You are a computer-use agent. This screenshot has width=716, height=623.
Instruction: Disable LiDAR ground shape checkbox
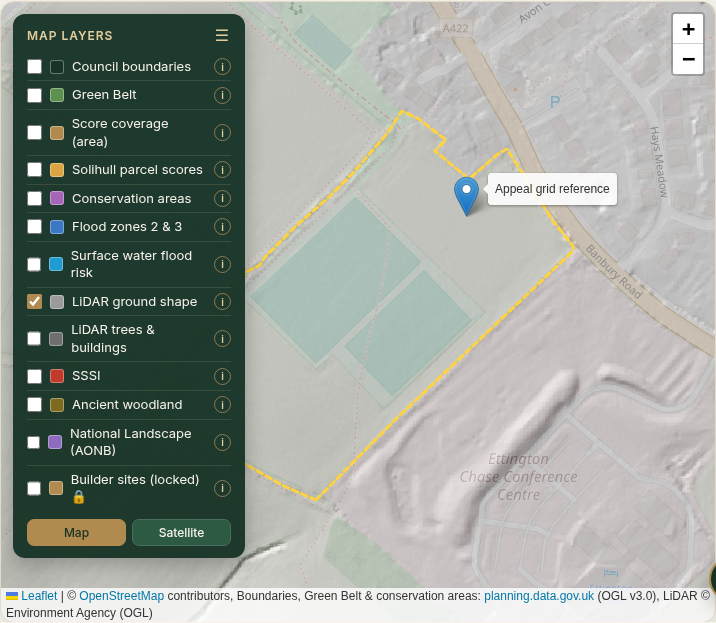pos(34,302)
